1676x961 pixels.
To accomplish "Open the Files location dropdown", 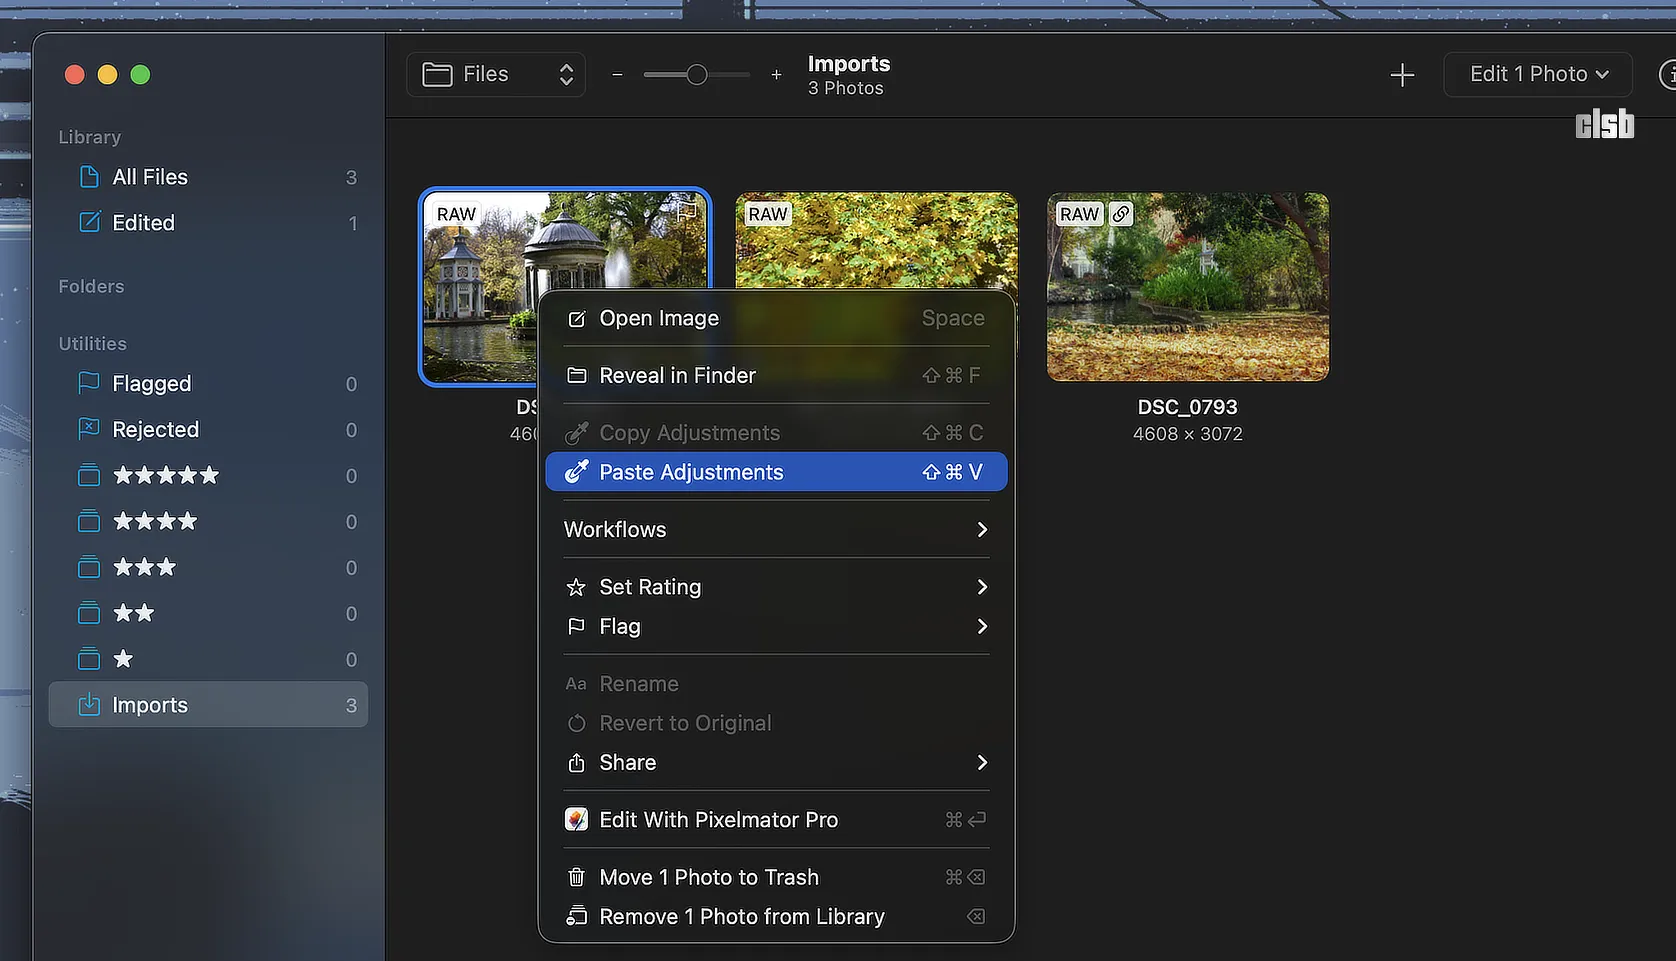I will tap(496, 75).
